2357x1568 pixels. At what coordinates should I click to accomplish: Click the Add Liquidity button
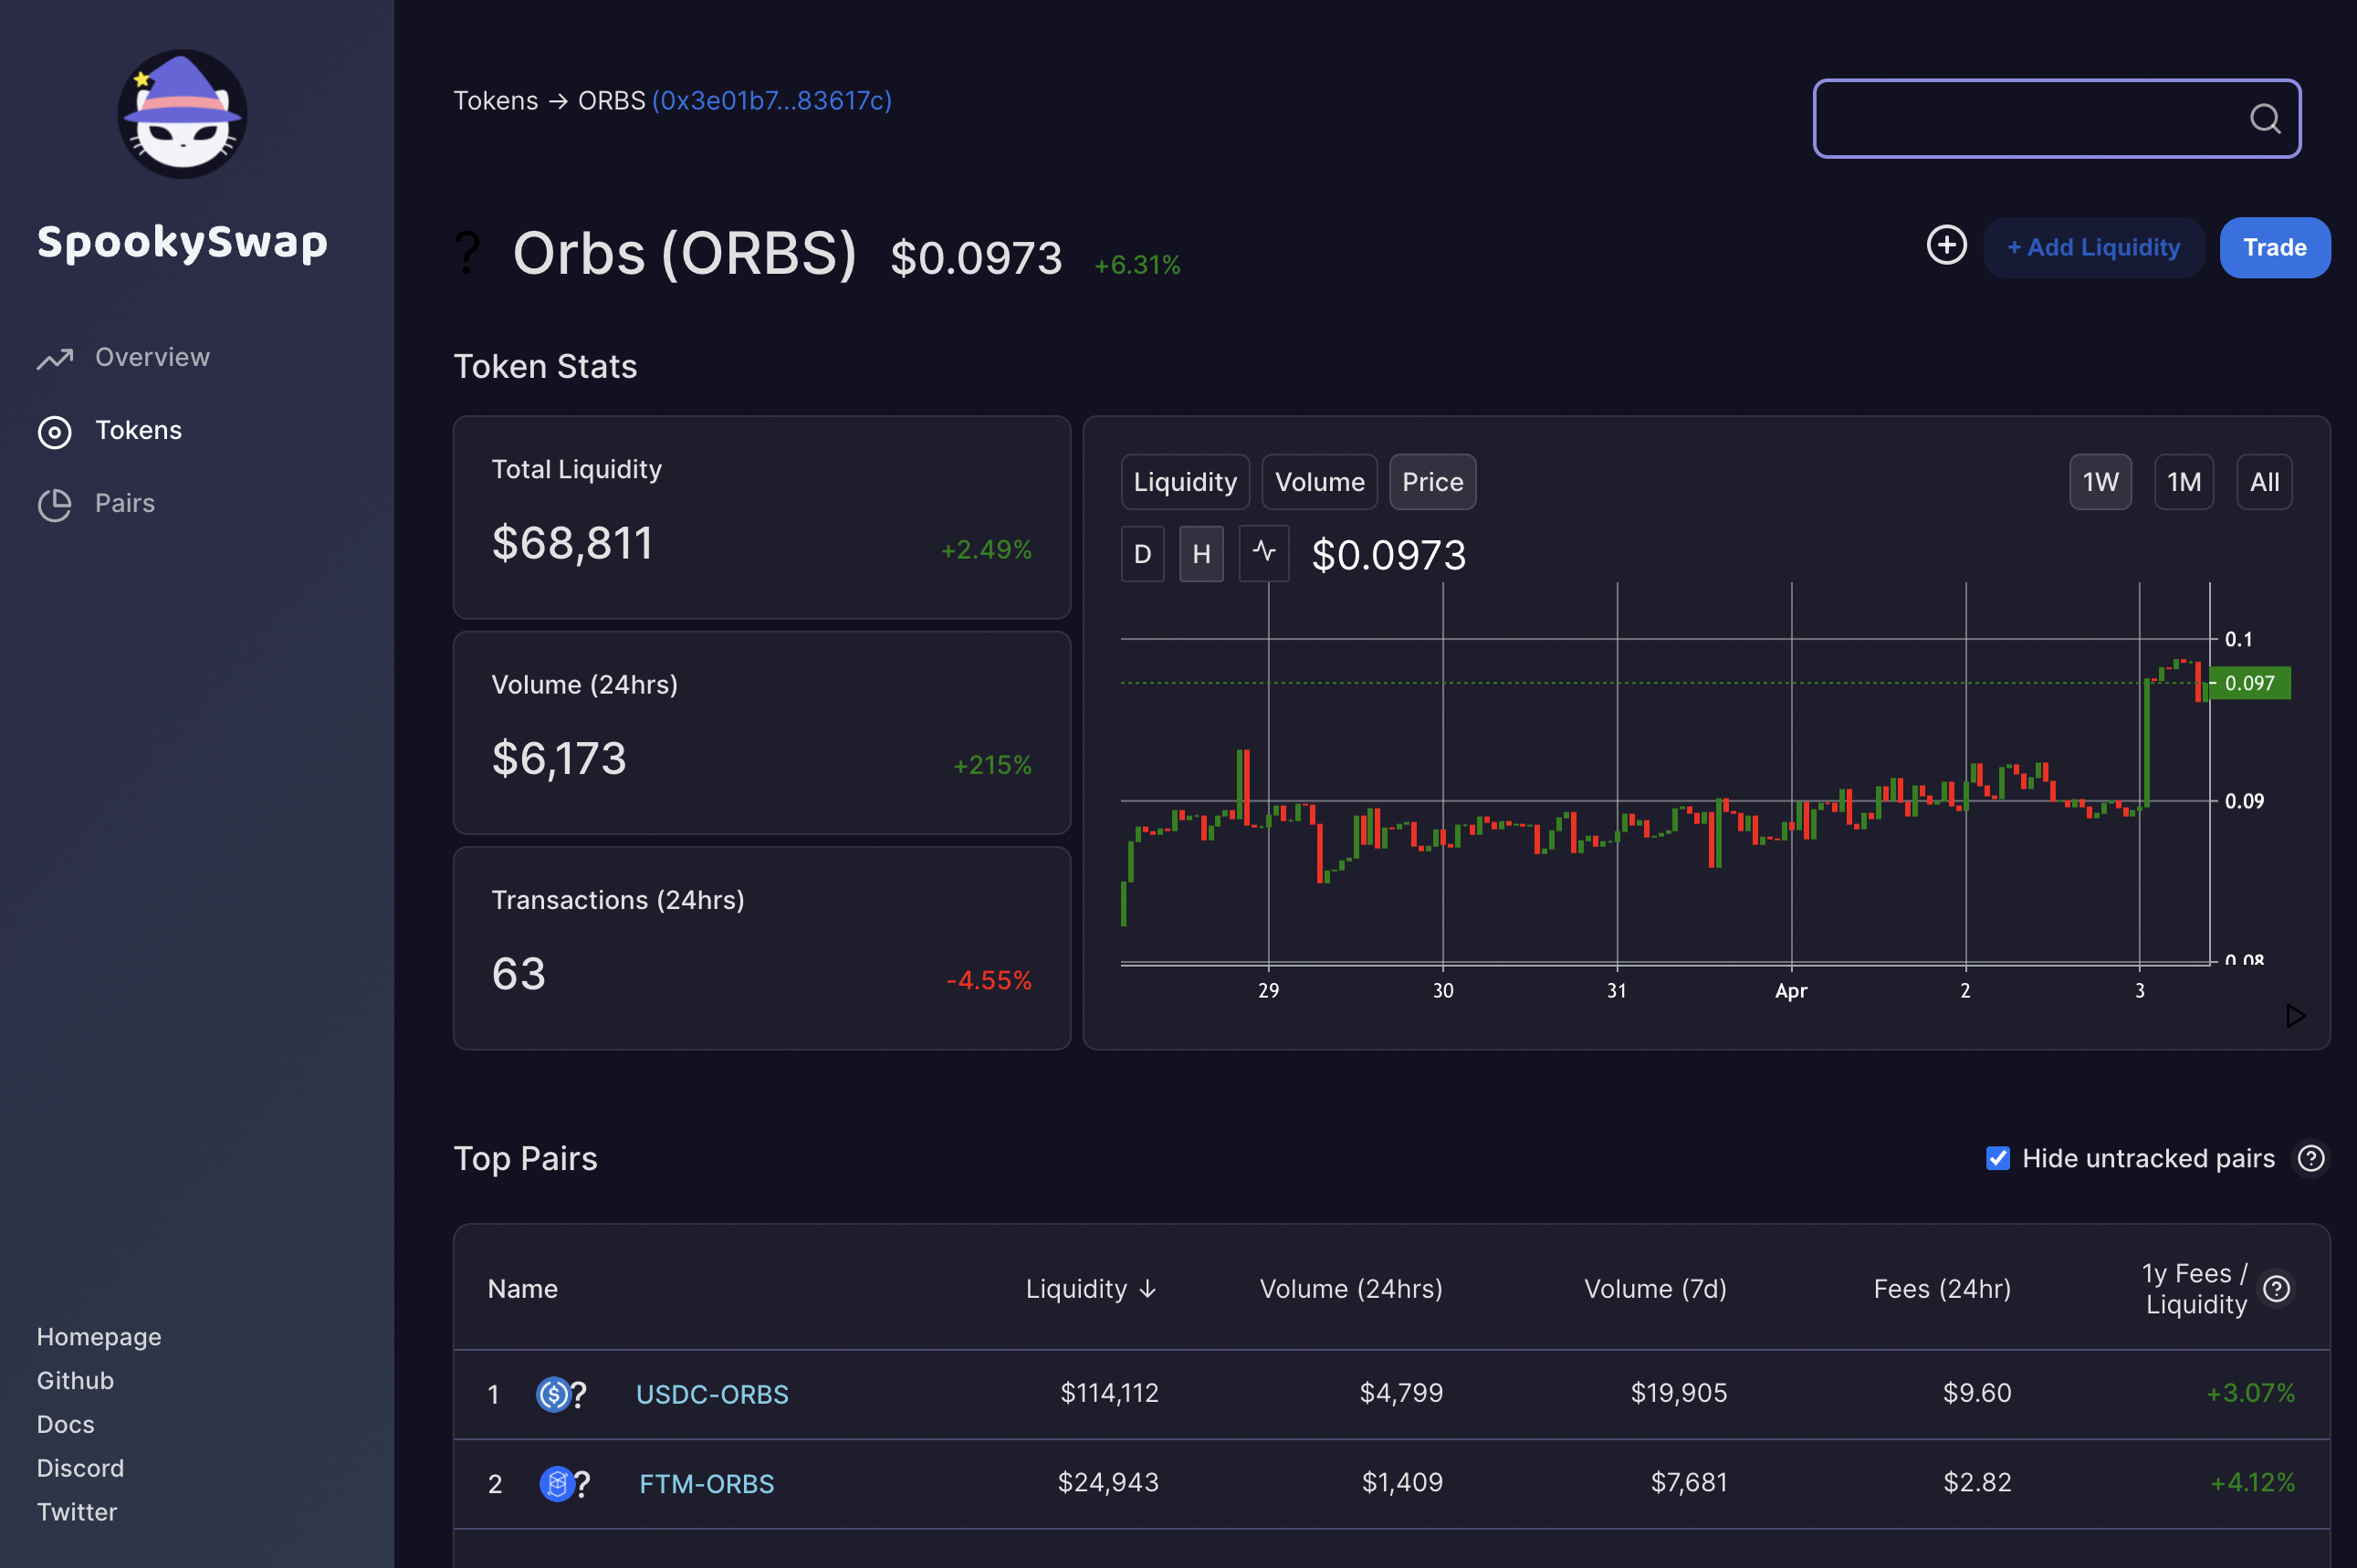coord(2093,247)
